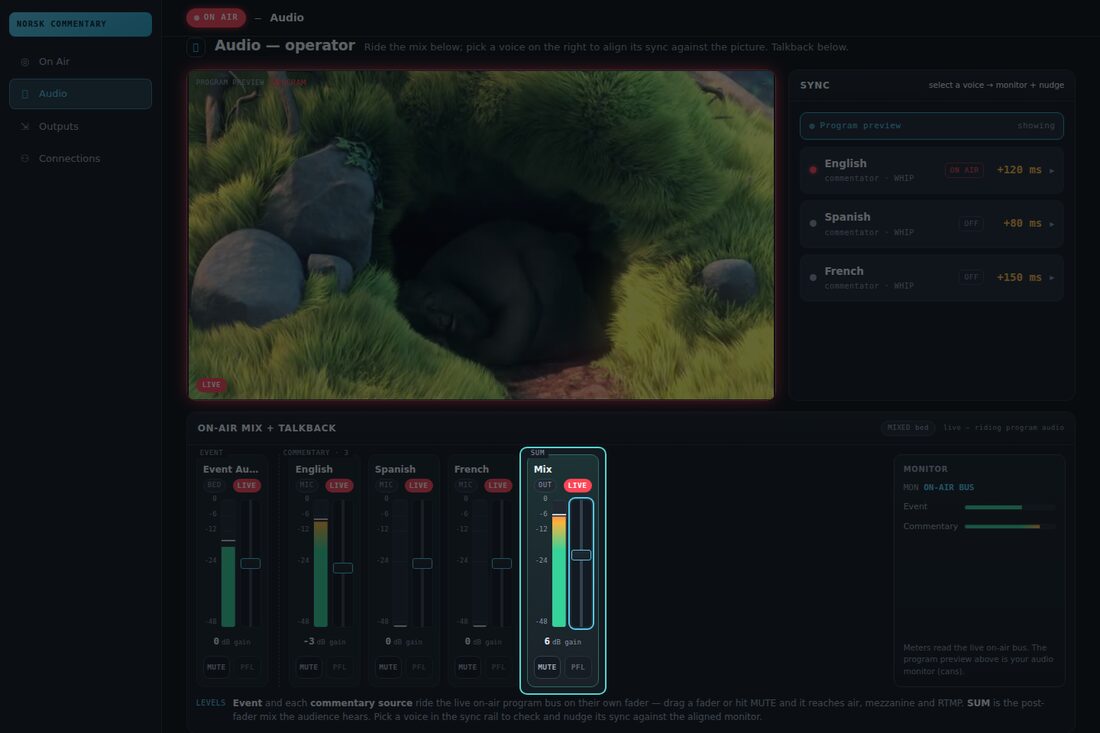Mute the English commentary channel

309,667
